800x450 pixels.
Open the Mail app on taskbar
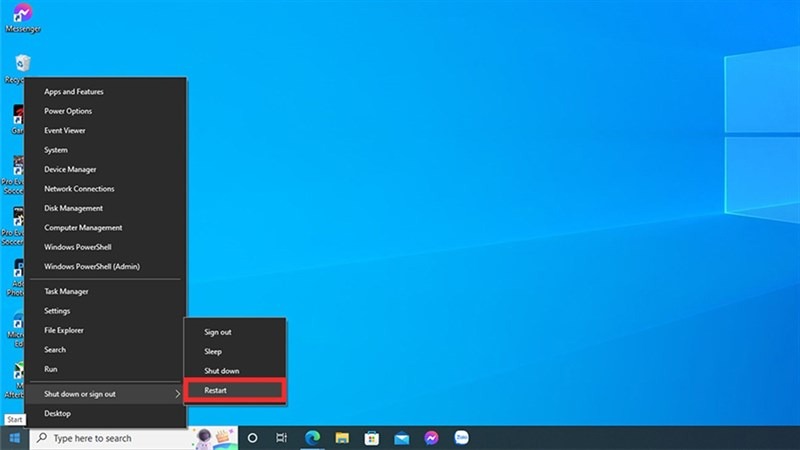pos(402,438)
